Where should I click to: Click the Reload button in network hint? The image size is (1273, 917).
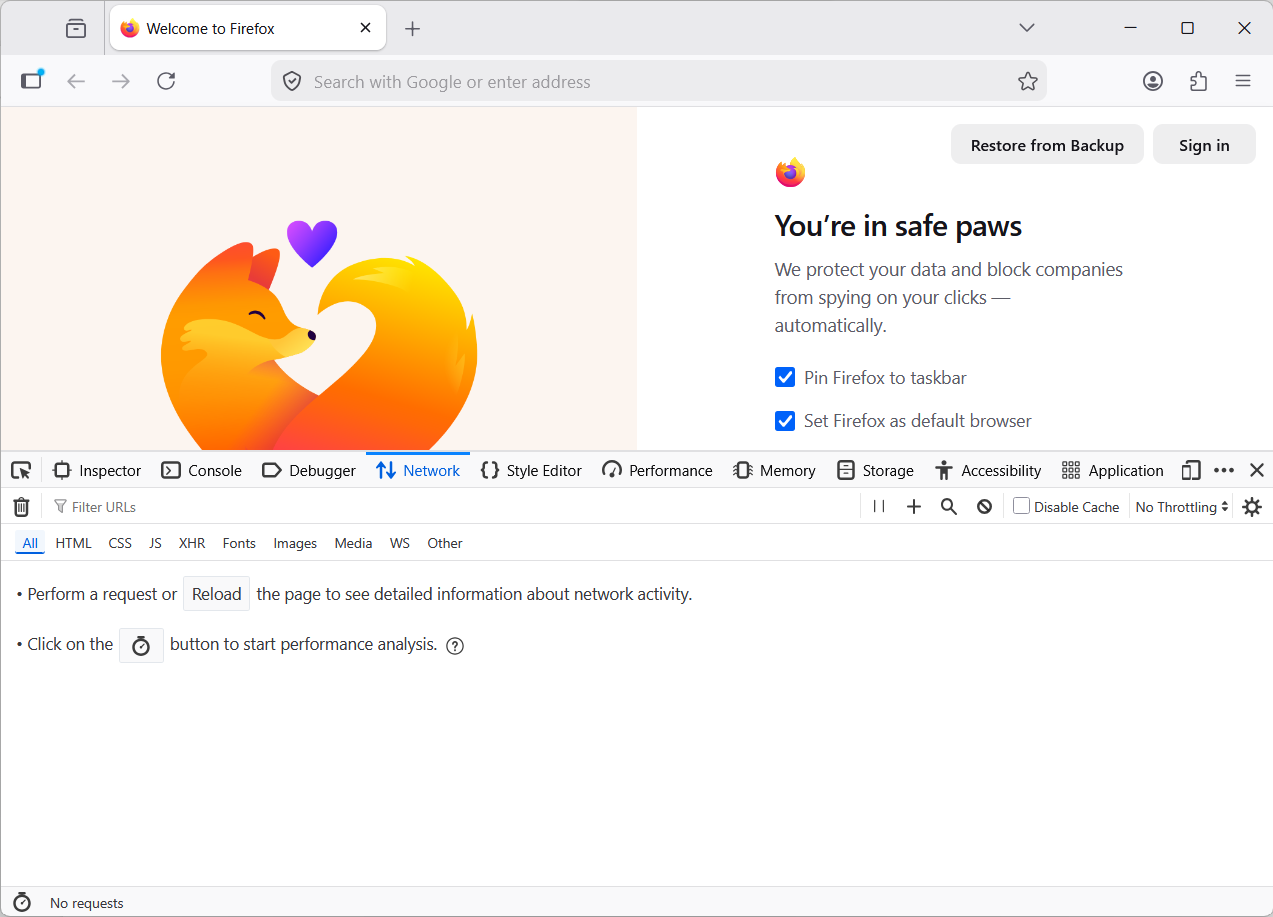(x=216, y=594)
